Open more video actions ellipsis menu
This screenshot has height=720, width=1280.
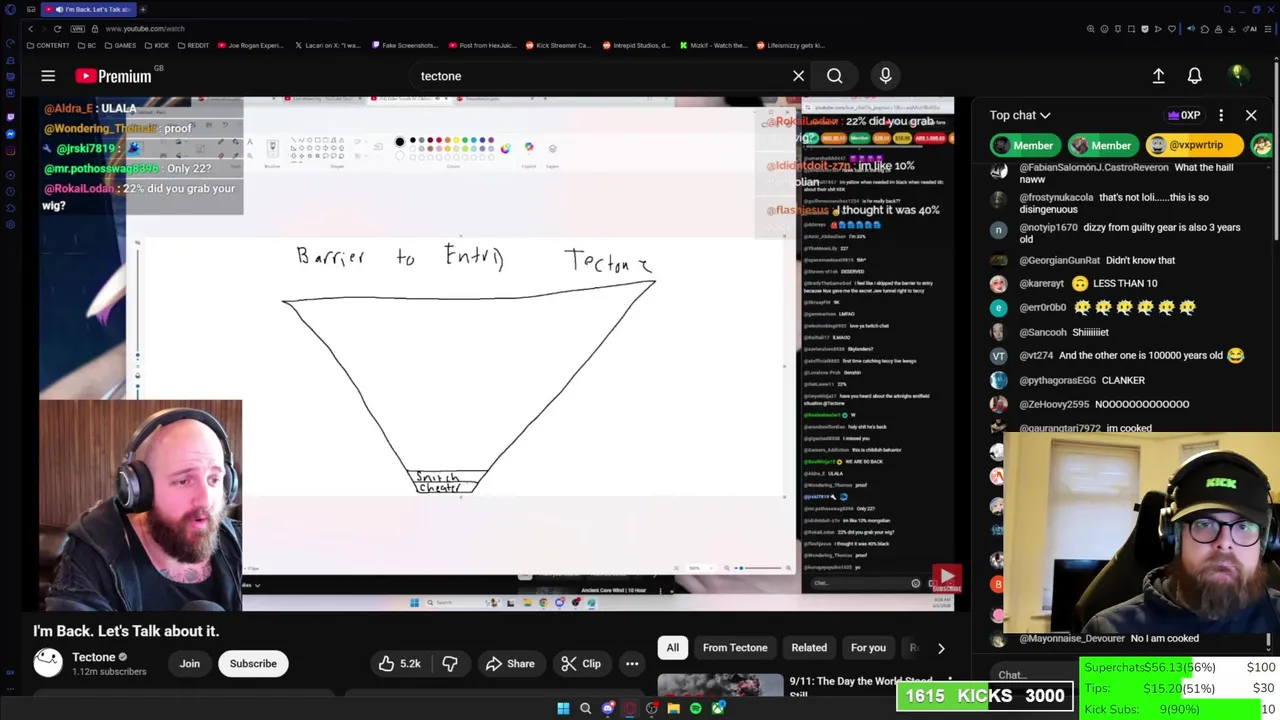(x=632, y=664)
